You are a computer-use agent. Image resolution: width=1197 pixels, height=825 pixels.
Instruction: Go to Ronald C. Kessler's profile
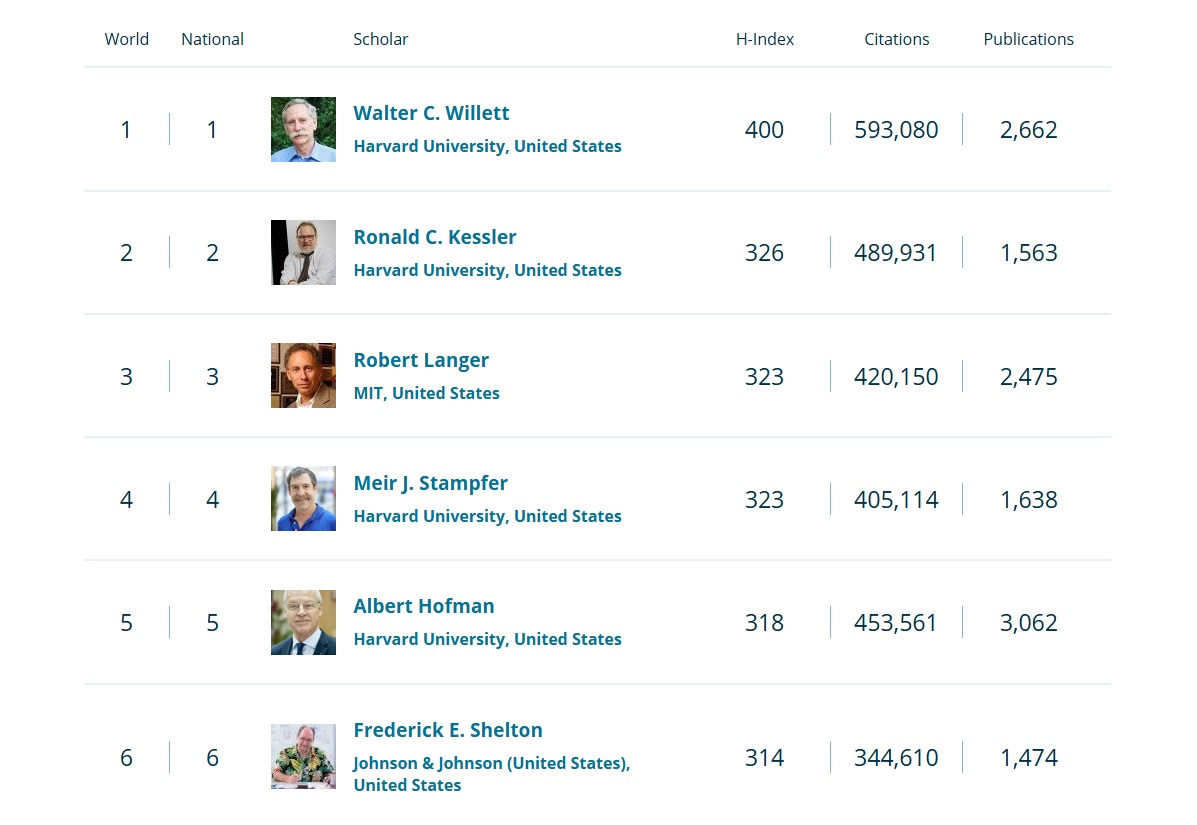pos(435,237)
